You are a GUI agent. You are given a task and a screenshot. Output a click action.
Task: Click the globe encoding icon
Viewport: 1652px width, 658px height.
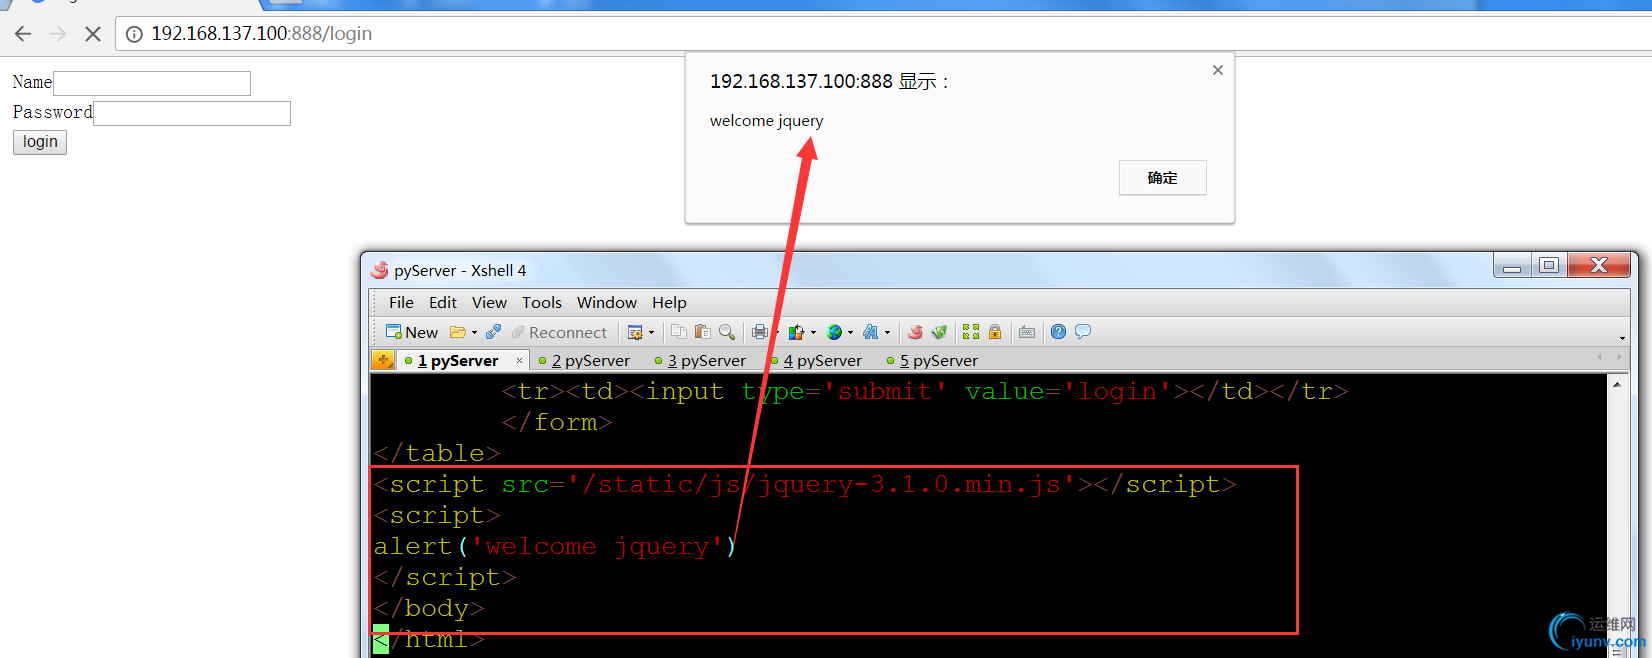pyautogui.click(x=834, y=332)
